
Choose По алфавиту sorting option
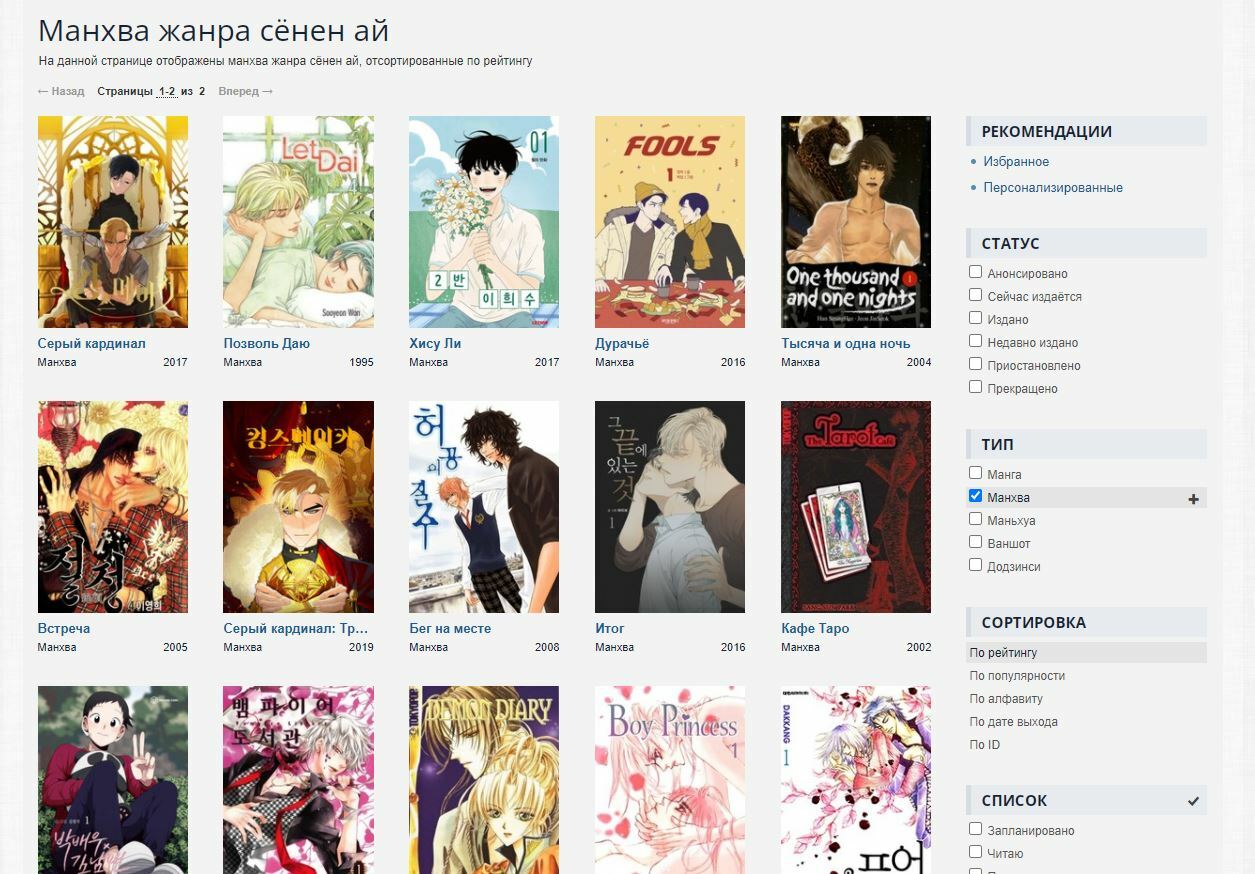pyautogui.click(x=1006, y=699)
